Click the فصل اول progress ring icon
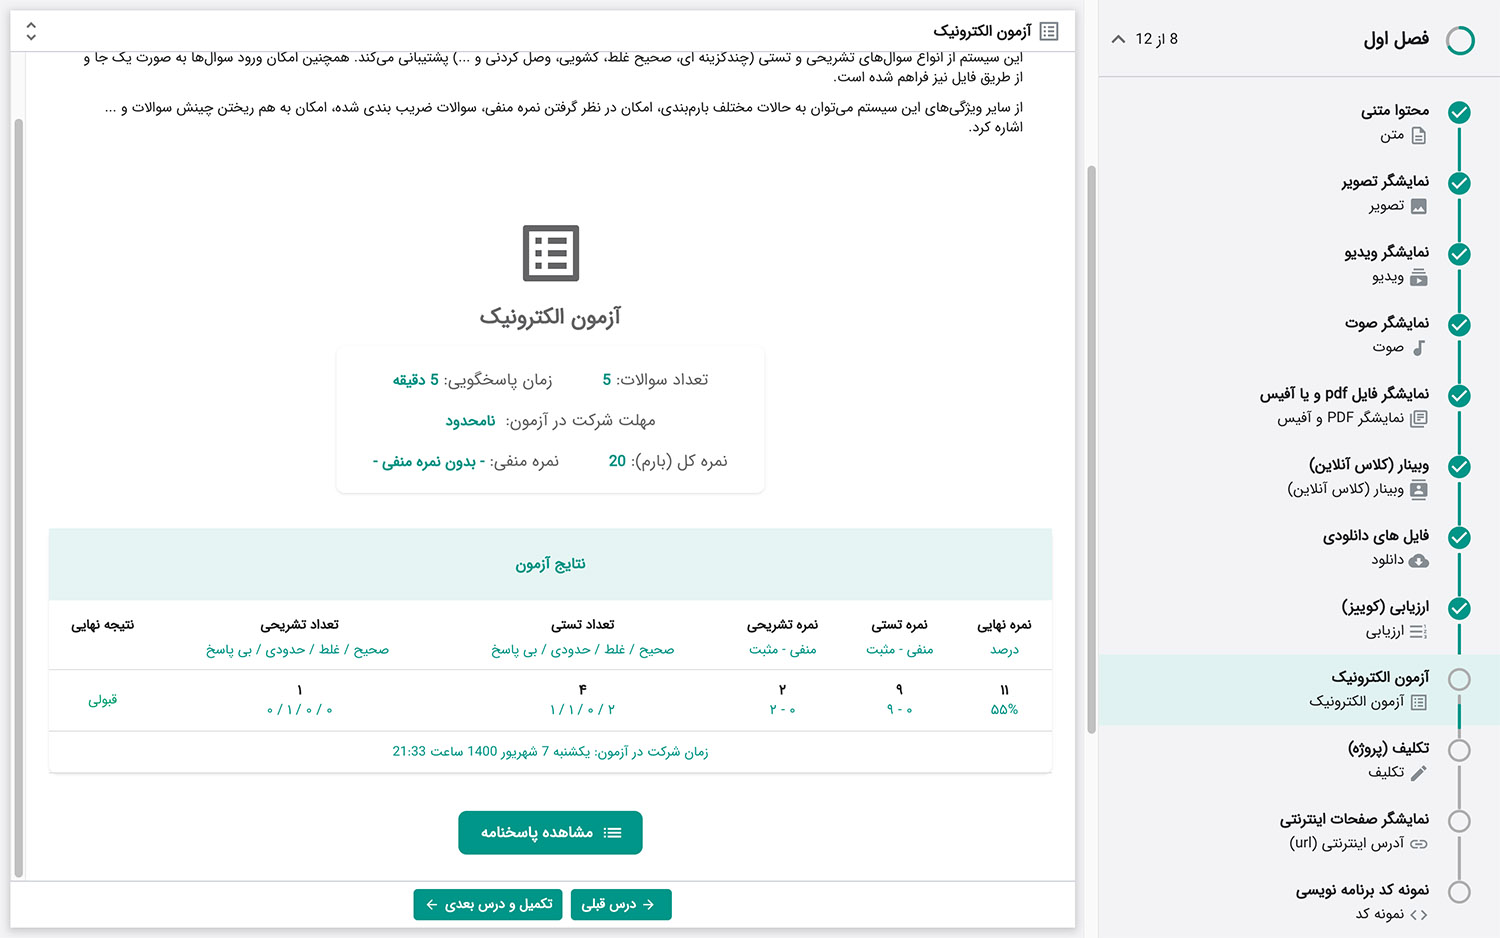Viewport: 1500px width, 938px height. 1460,40
